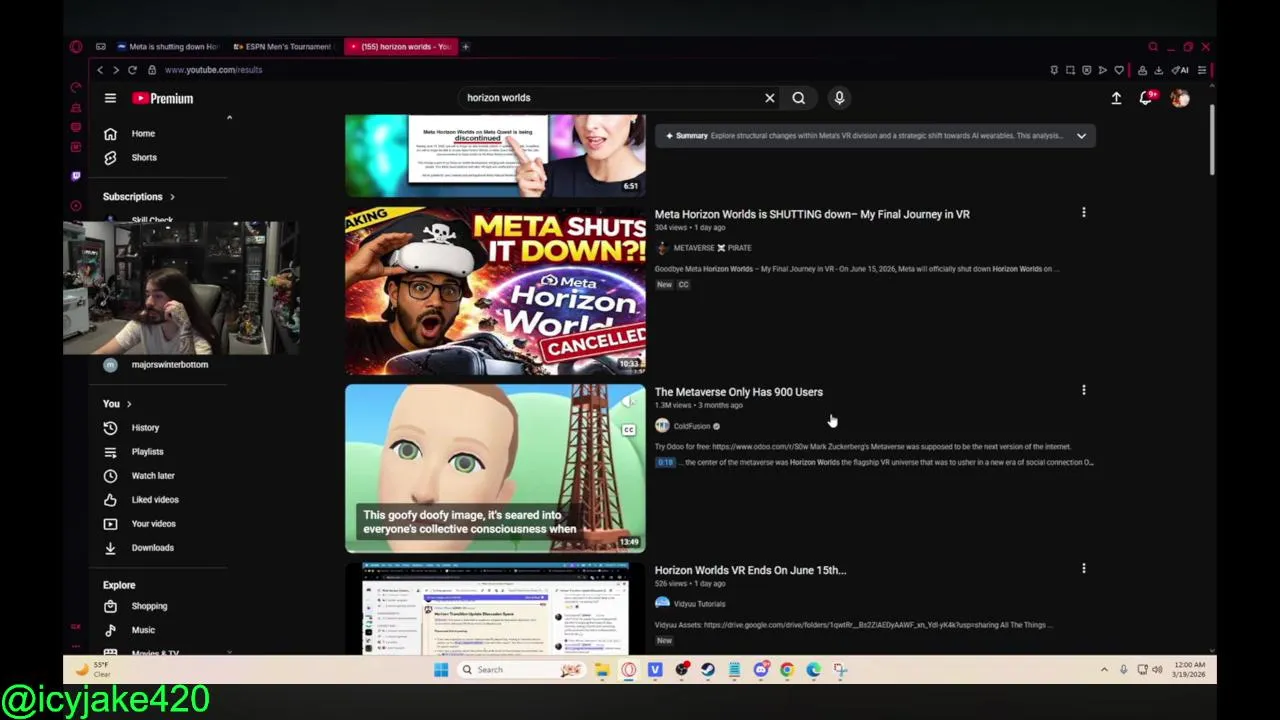The width and height of the screenshot is (1280, 720).
Task: Open the browser AI button
Action: coord(1181,70)
